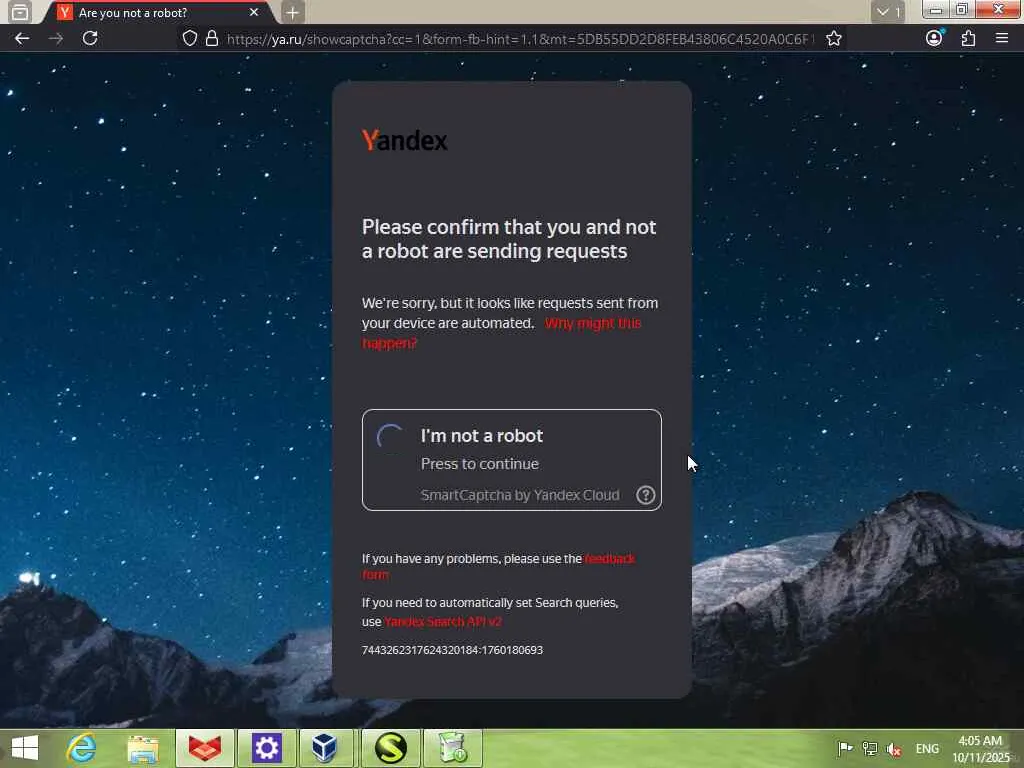1024x768 pixels.
Task: Launch Internet Explorer from the taskbar
Action: pyautogui.click(x=82, y=748)
